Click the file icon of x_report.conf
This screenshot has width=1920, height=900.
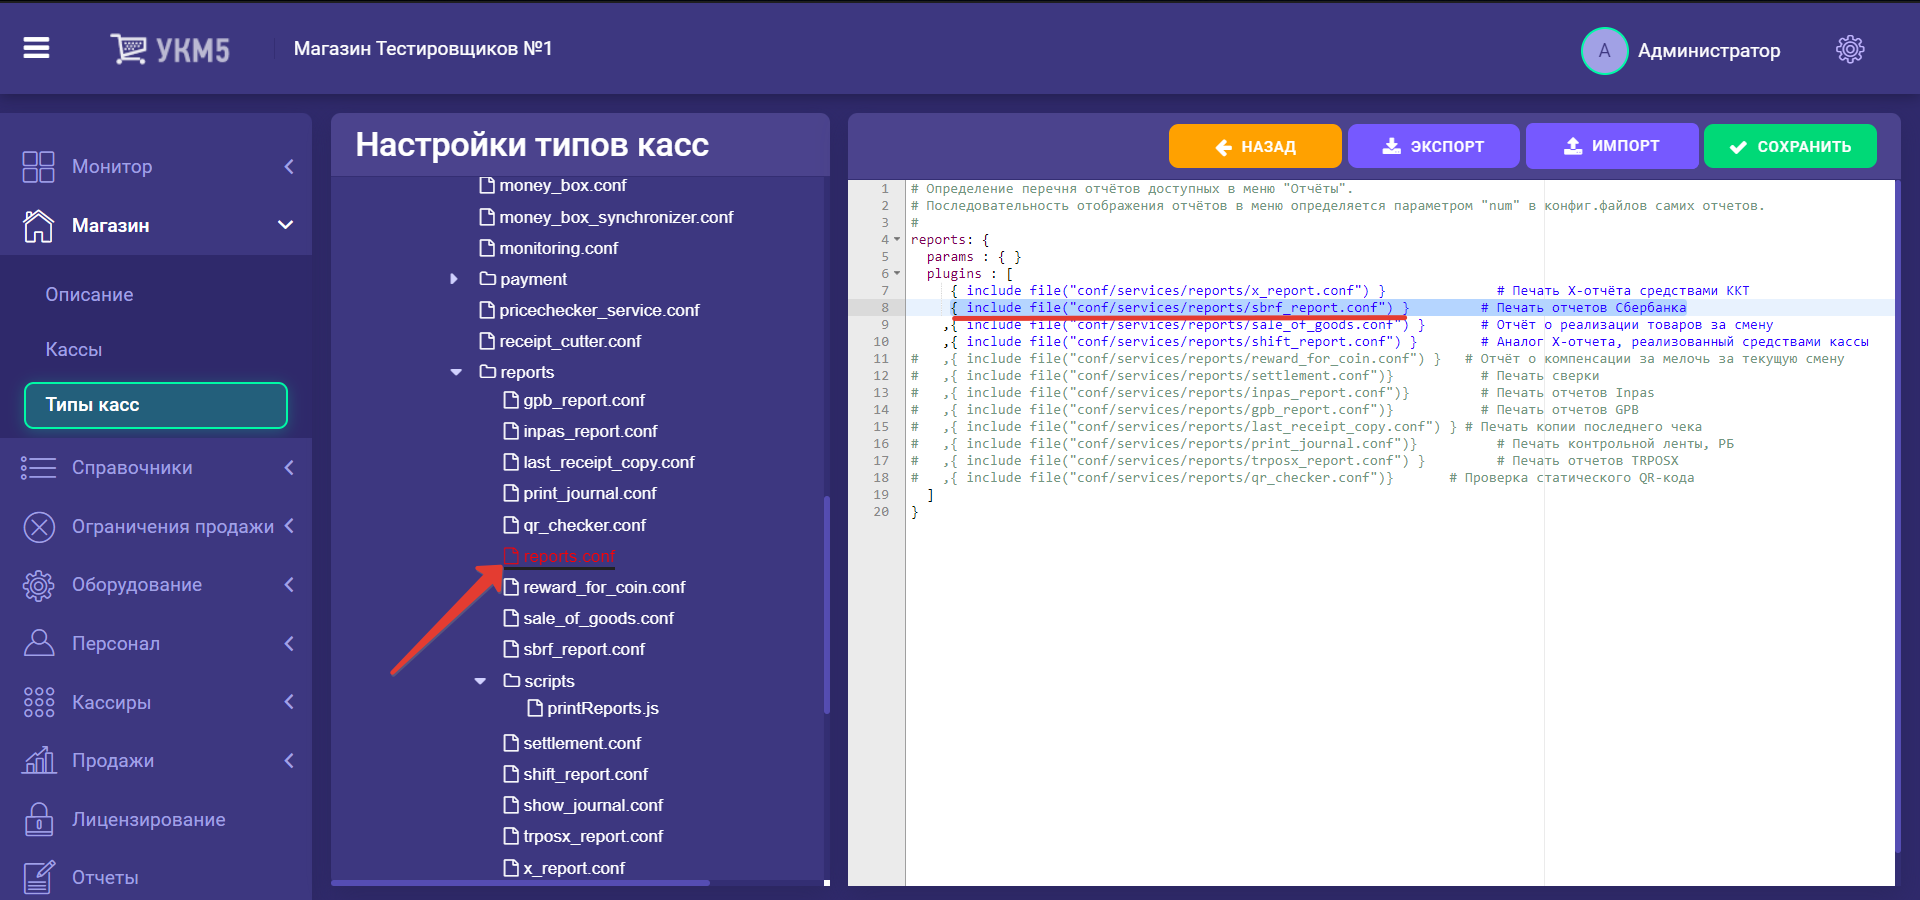(x=511, y=868)
